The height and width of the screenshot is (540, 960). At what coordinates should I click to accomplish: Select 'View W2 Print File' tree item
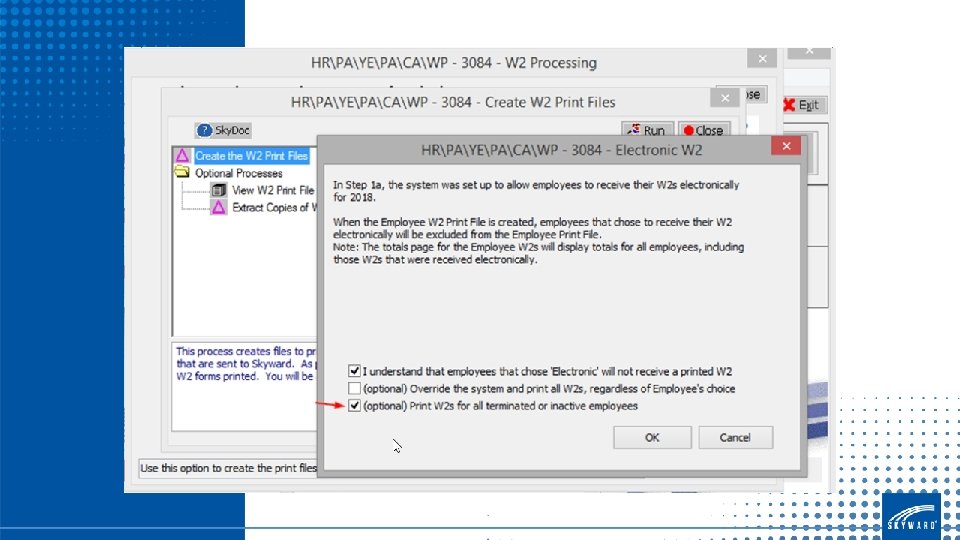272,190
